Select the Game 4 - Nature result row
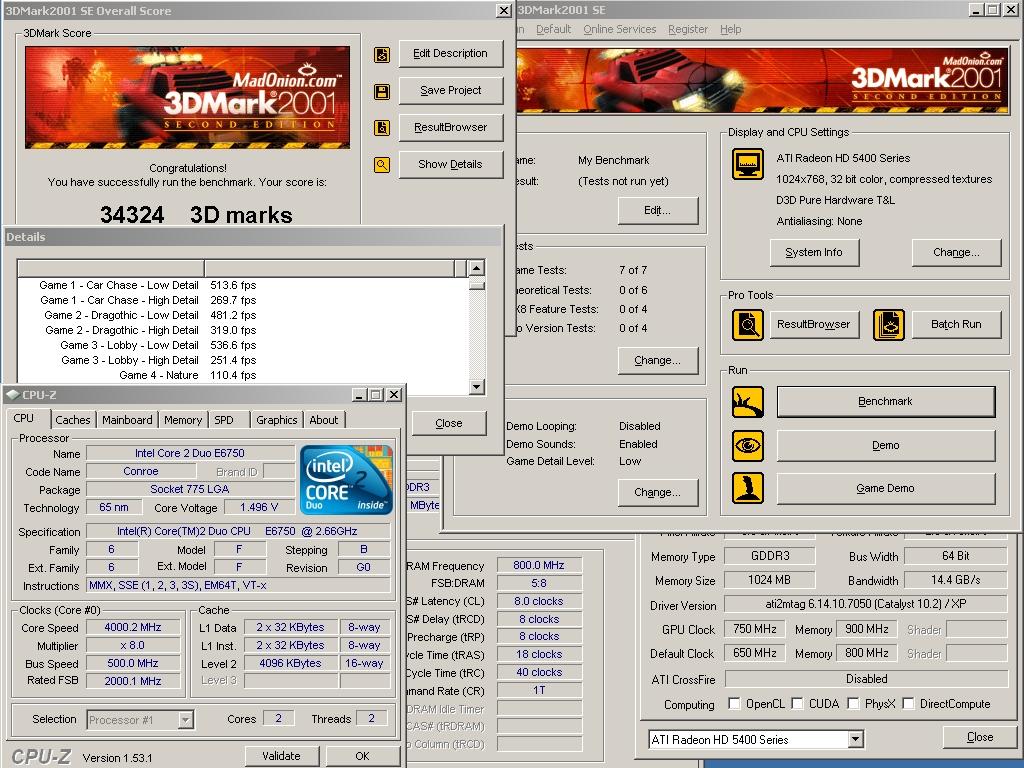1024x768 pixels. pos(242,376)
